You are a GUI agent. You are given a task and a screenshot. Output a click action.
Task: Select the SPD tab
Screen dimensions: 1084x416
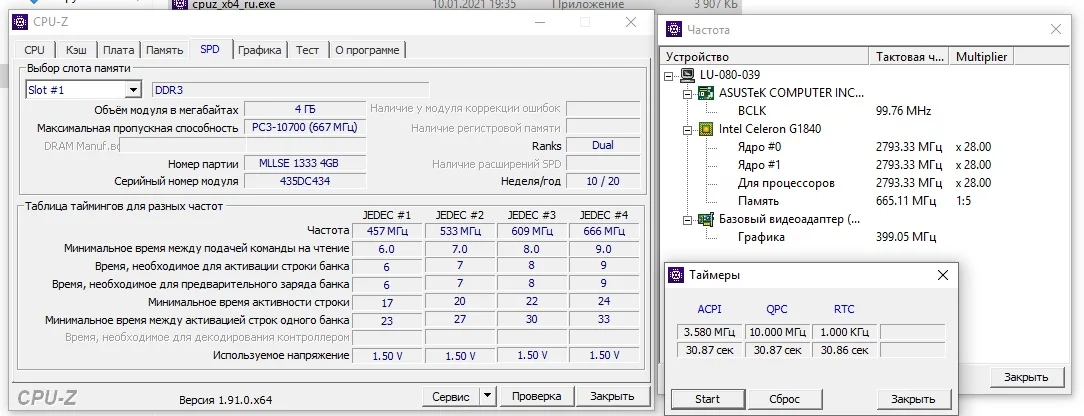(x=210, y=49)
